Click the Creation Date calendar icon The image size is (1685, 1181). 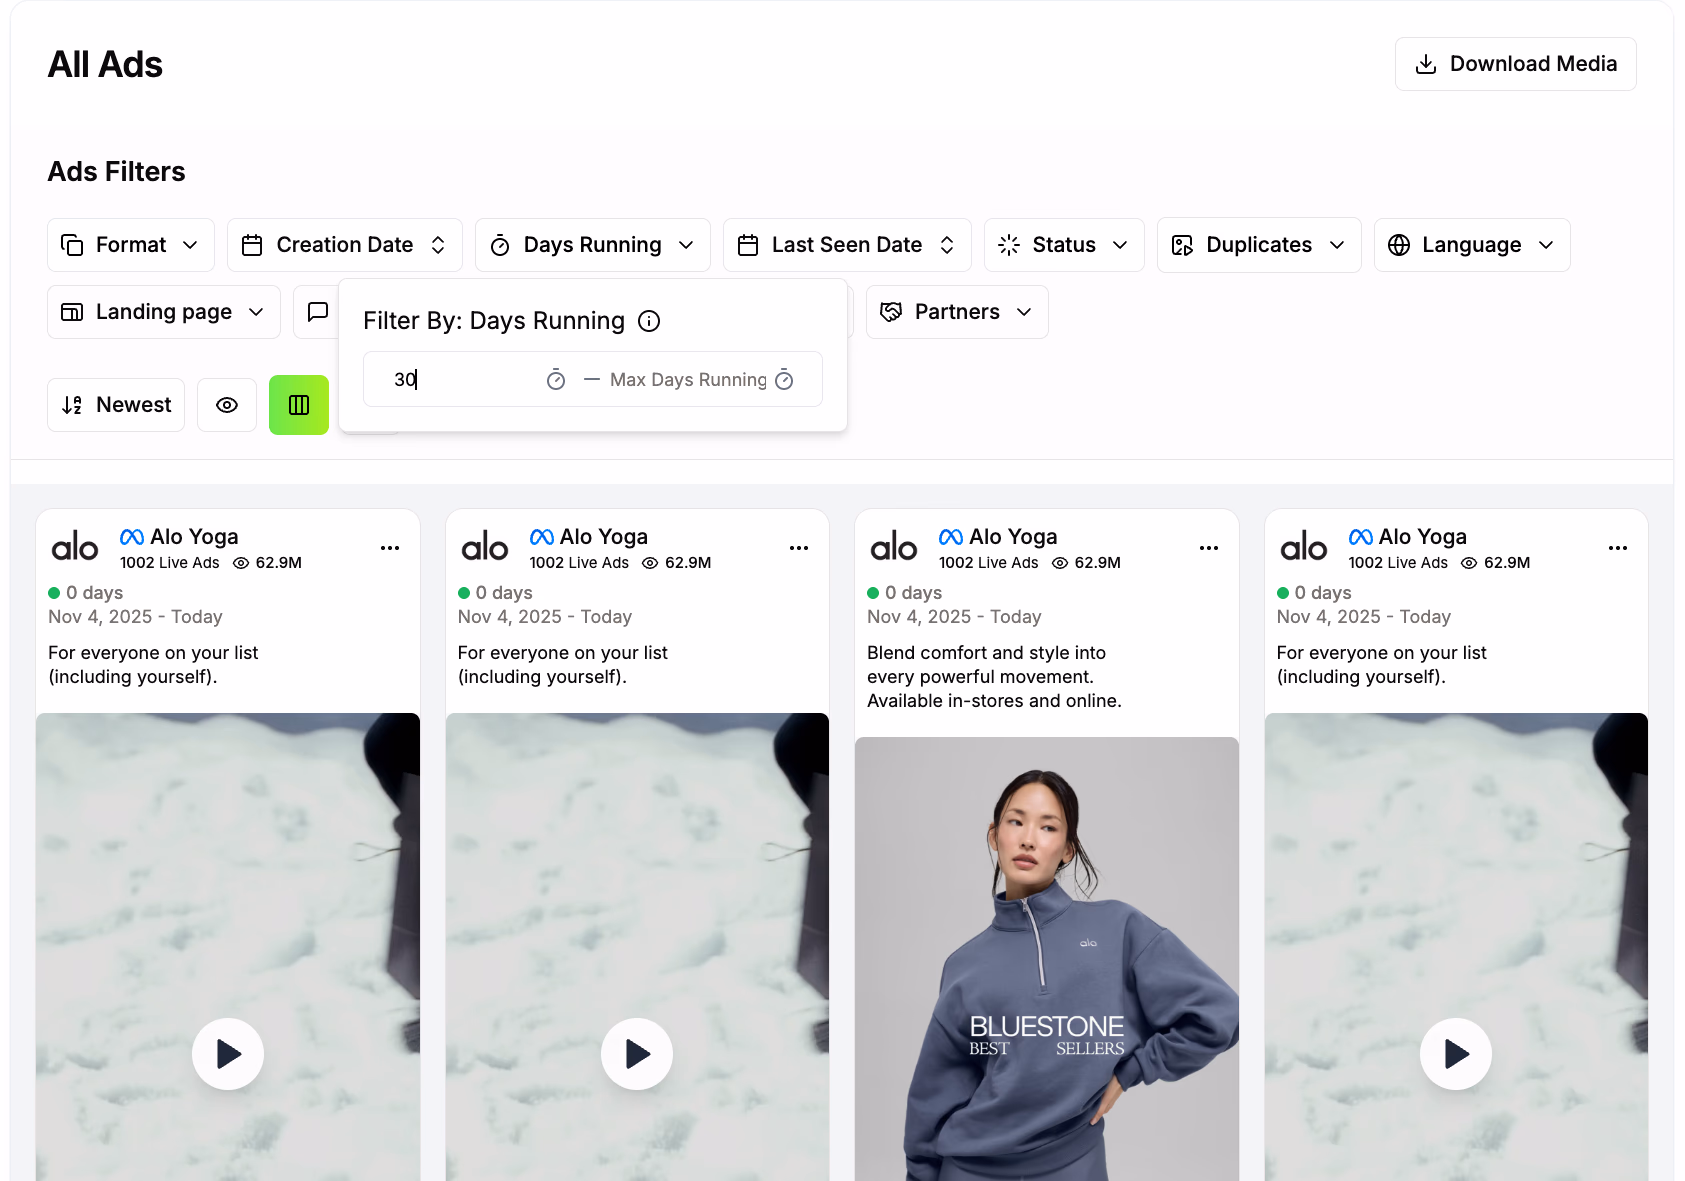point(252,244)
